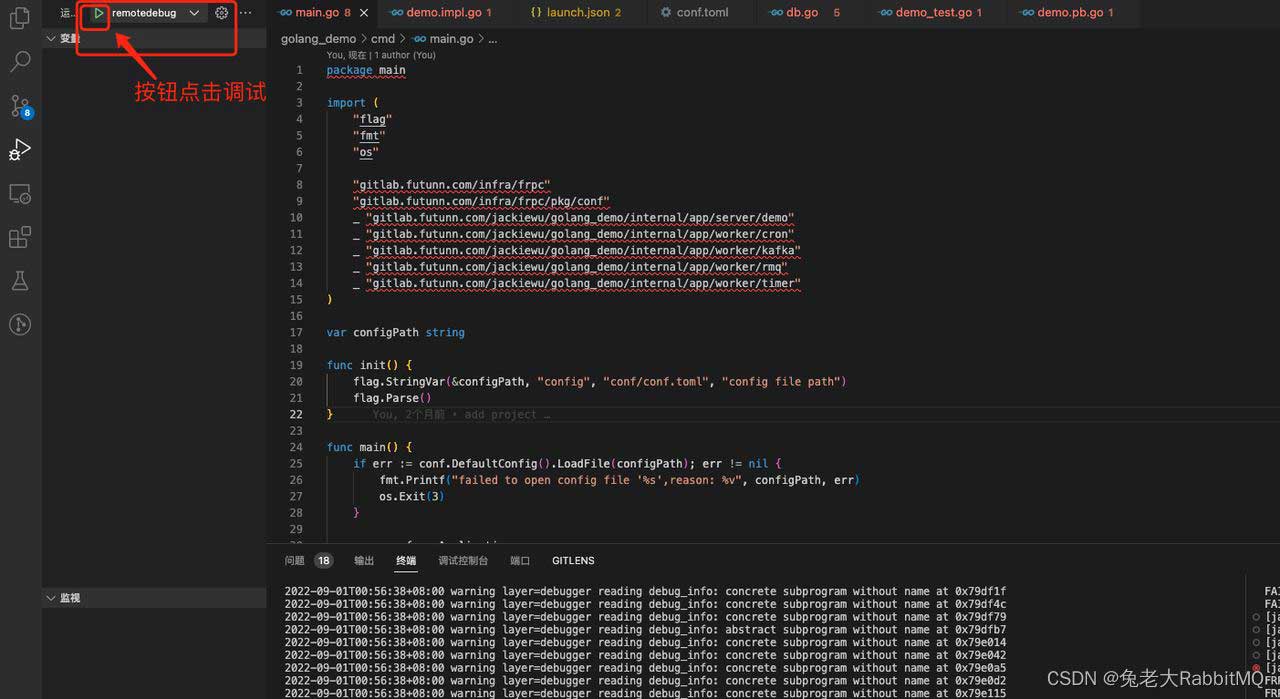The width and height of the screenshot is (1280, 699).
Task: Close the main.go editor tab
Action: tap(363, 13)
